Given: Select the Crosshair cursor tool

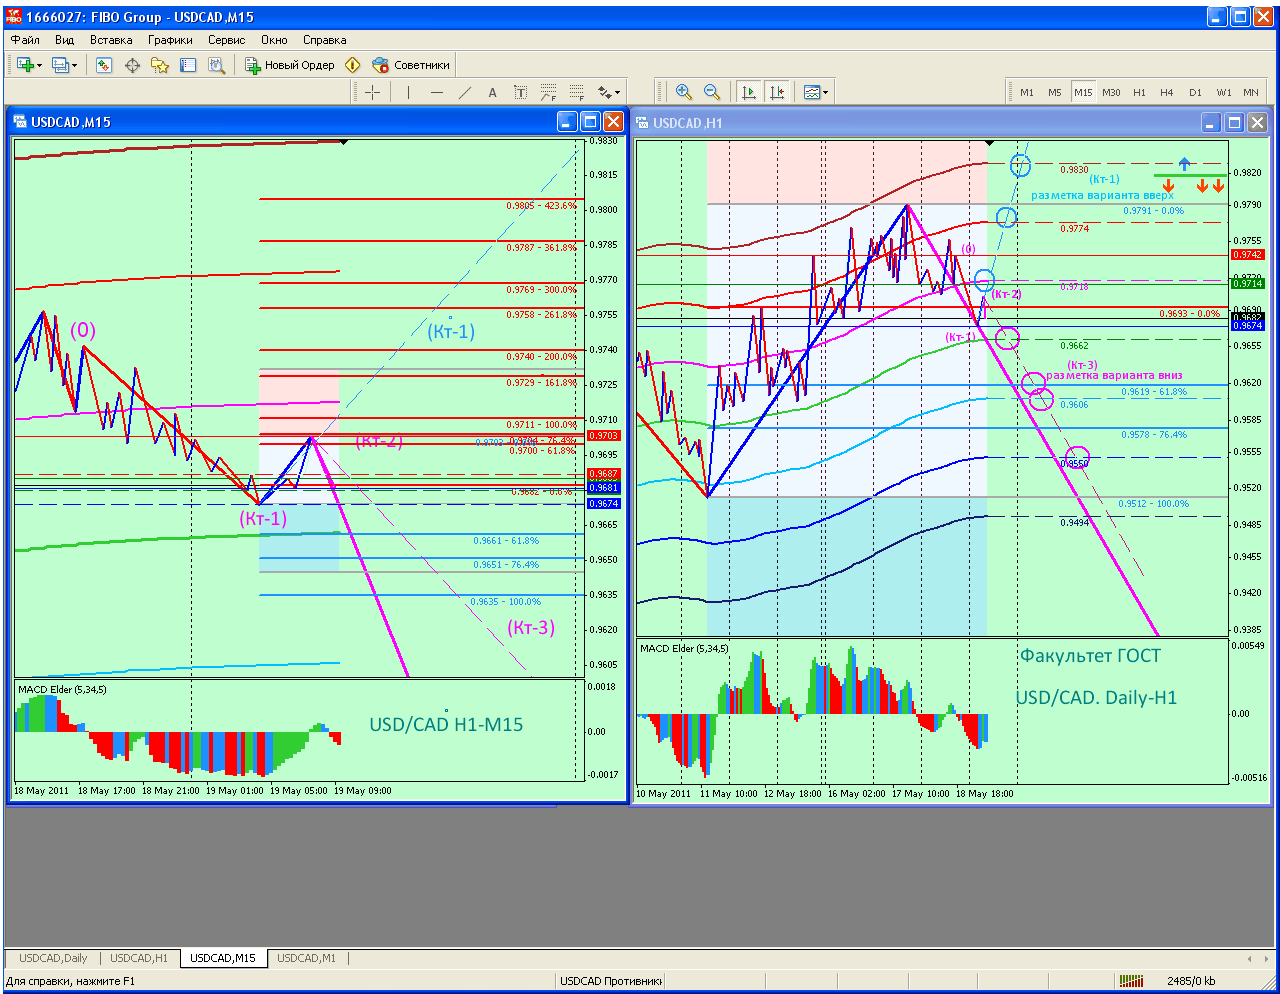Looking at the screenshot, I should (x=373, y=92).
